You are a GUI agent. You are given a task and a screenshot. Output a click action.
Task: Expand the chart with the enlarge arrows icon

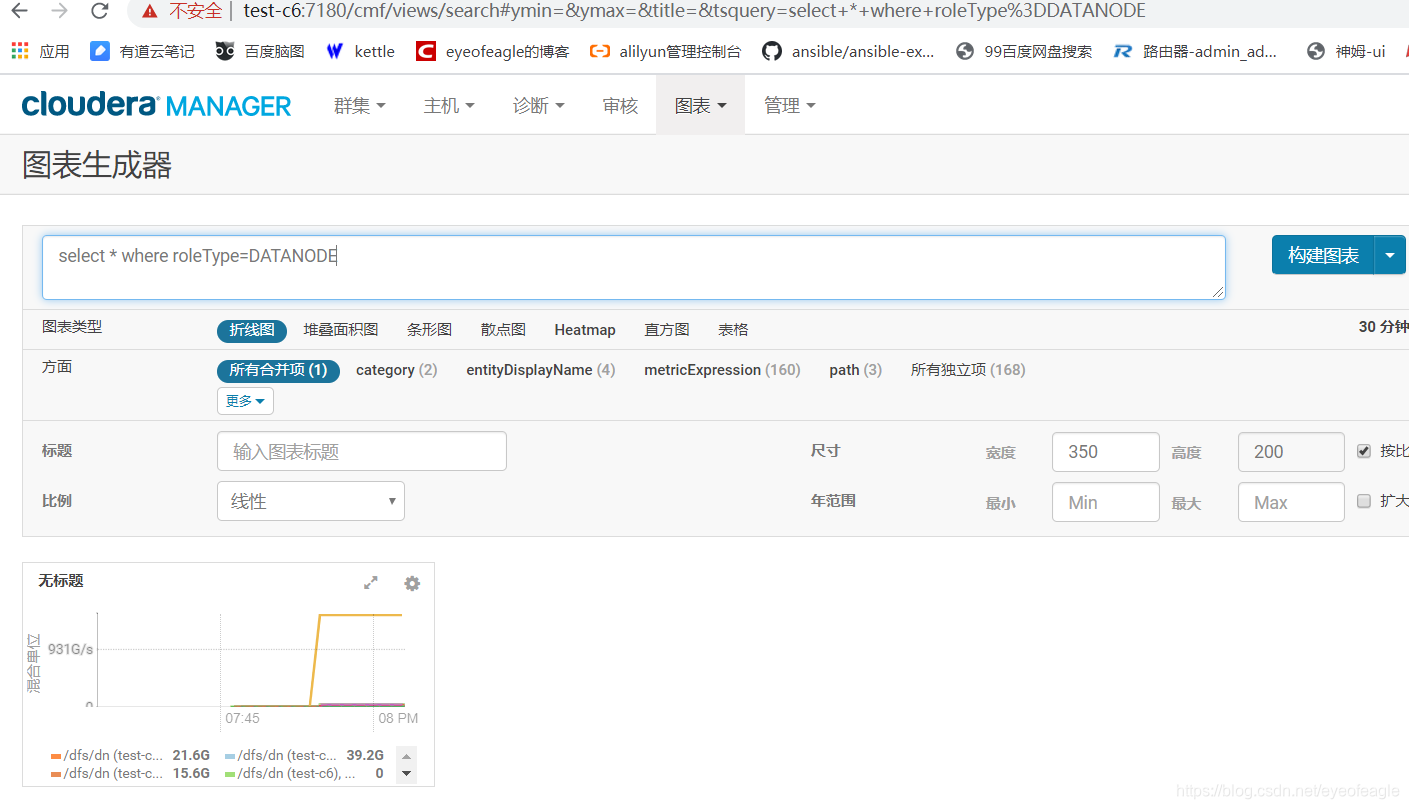click(371, 582)
